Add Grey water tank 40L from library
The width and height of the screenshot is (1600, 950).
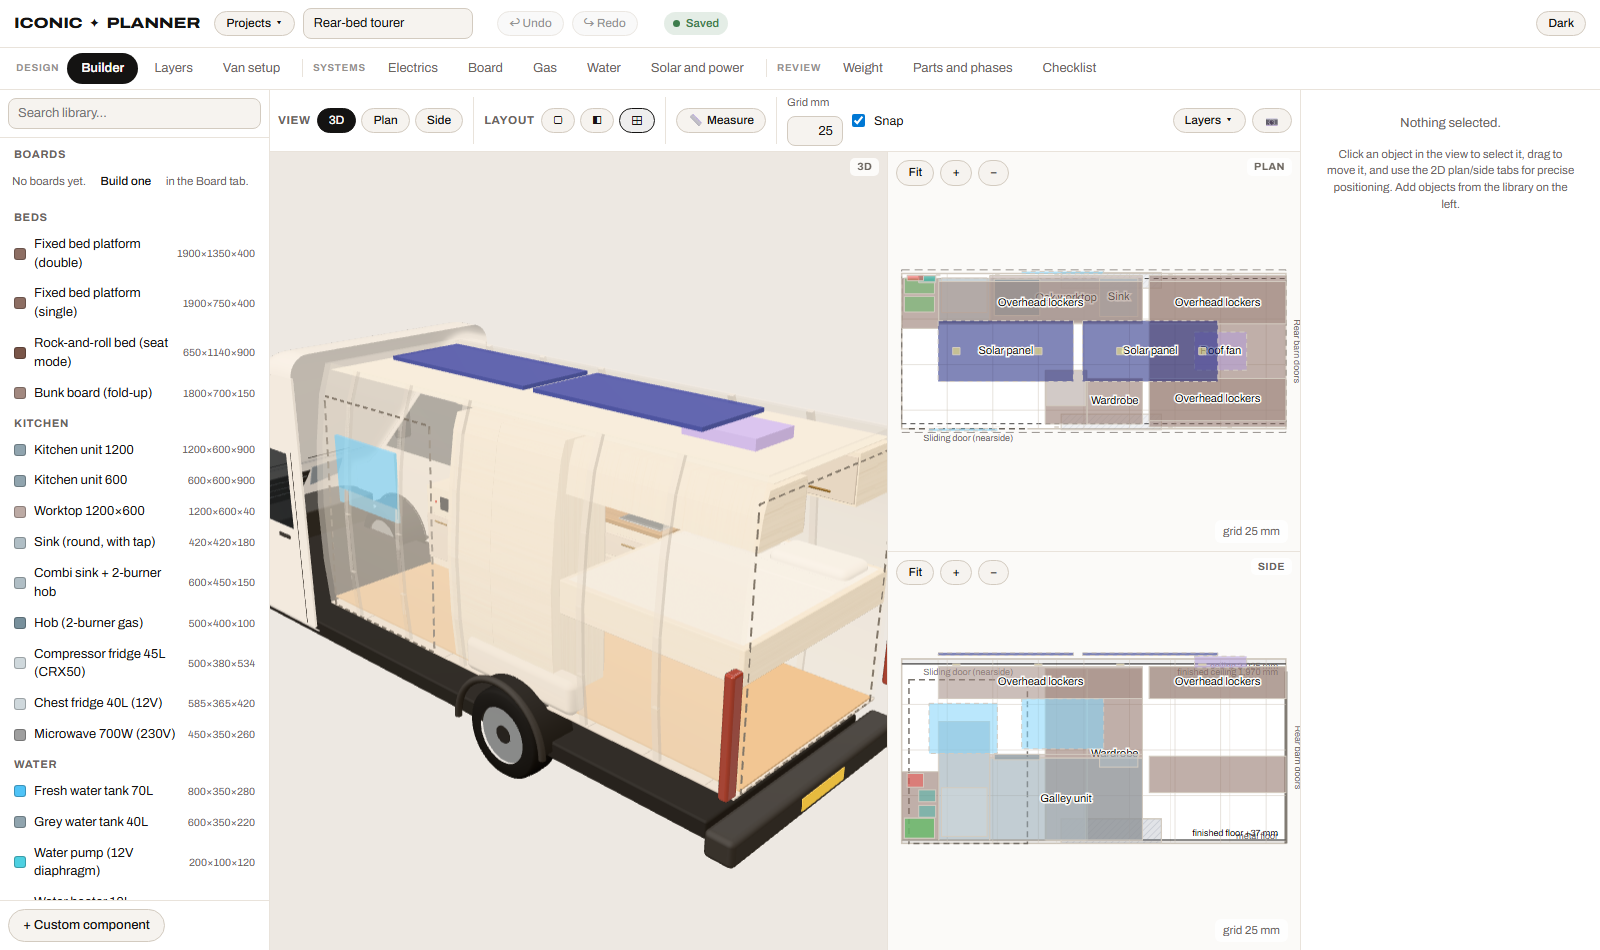pos(134,822)
